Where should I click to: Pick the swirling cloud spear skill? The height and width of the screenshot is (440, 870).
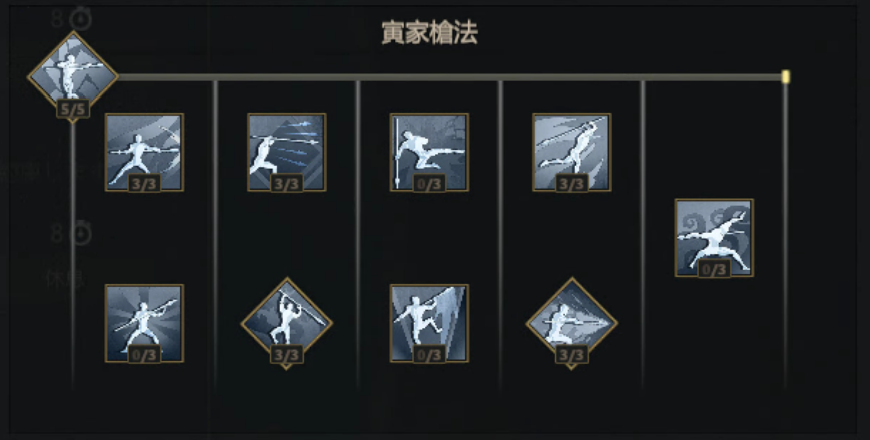pos(714,237)
